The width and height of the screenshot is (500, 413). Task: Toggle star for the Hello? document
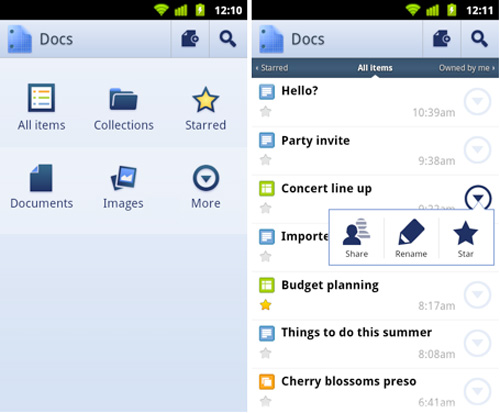266,111
